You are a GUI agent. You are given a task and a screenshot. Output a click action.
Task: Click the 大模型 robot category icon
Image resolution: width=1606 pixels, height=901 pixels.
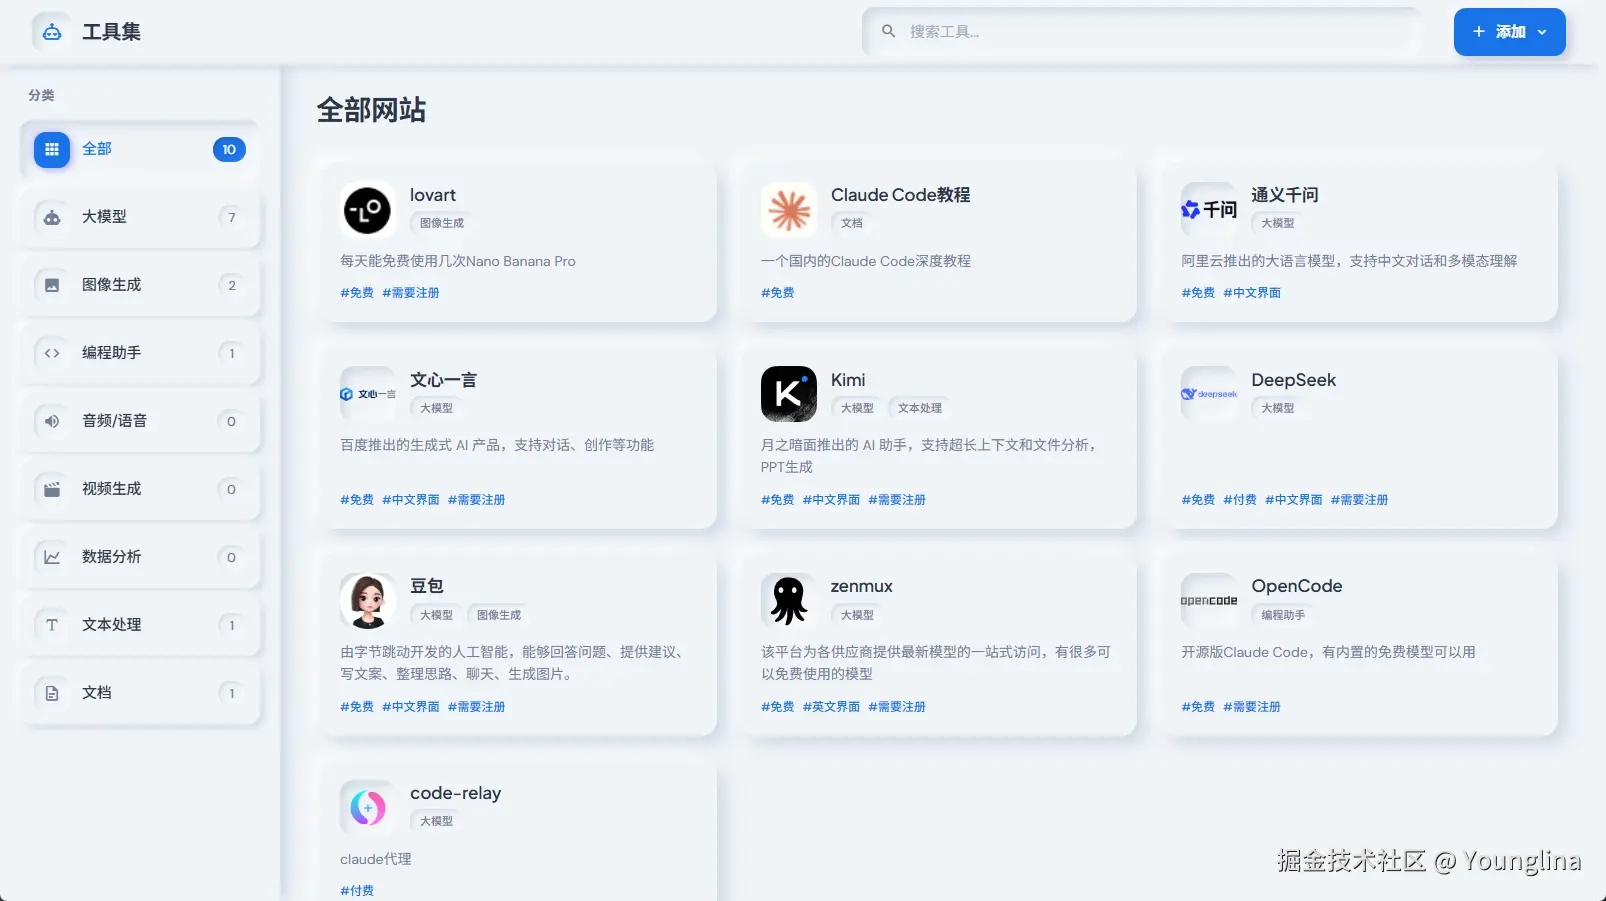point(52,217)
